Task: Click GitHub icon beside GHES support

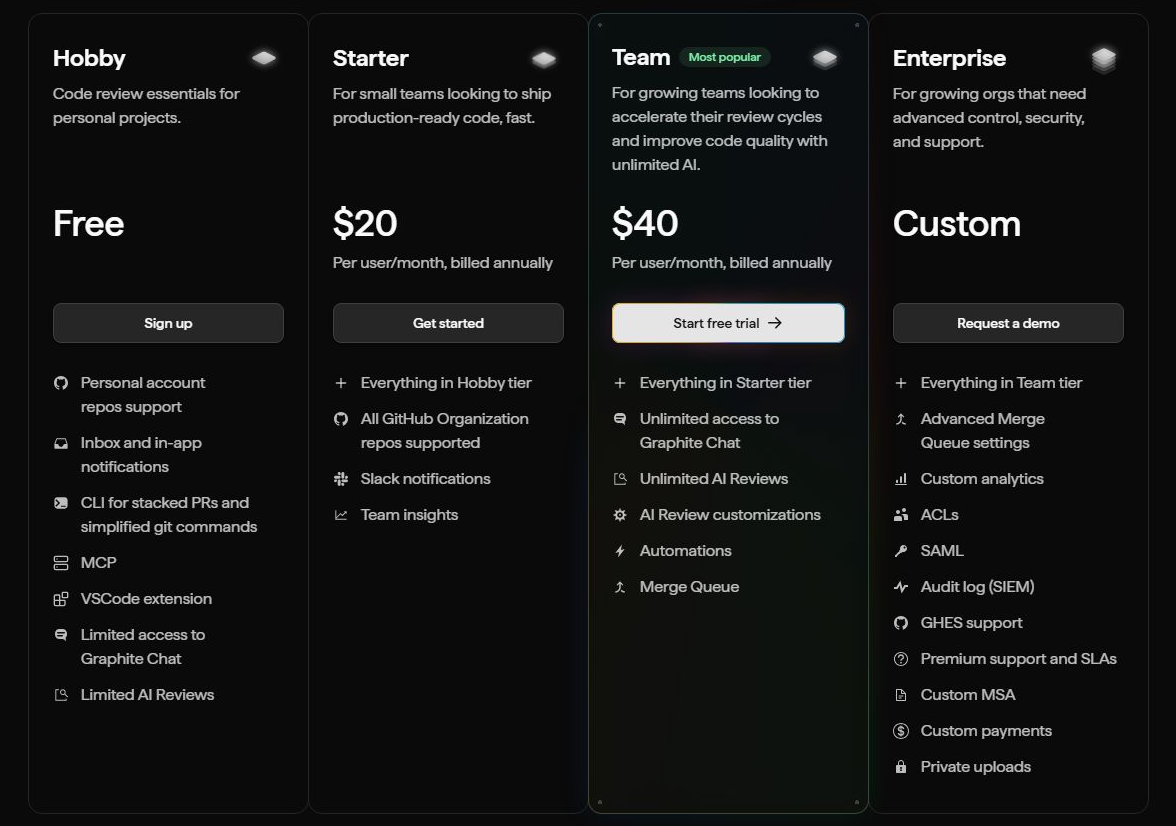Action: [x=901, y=623]
